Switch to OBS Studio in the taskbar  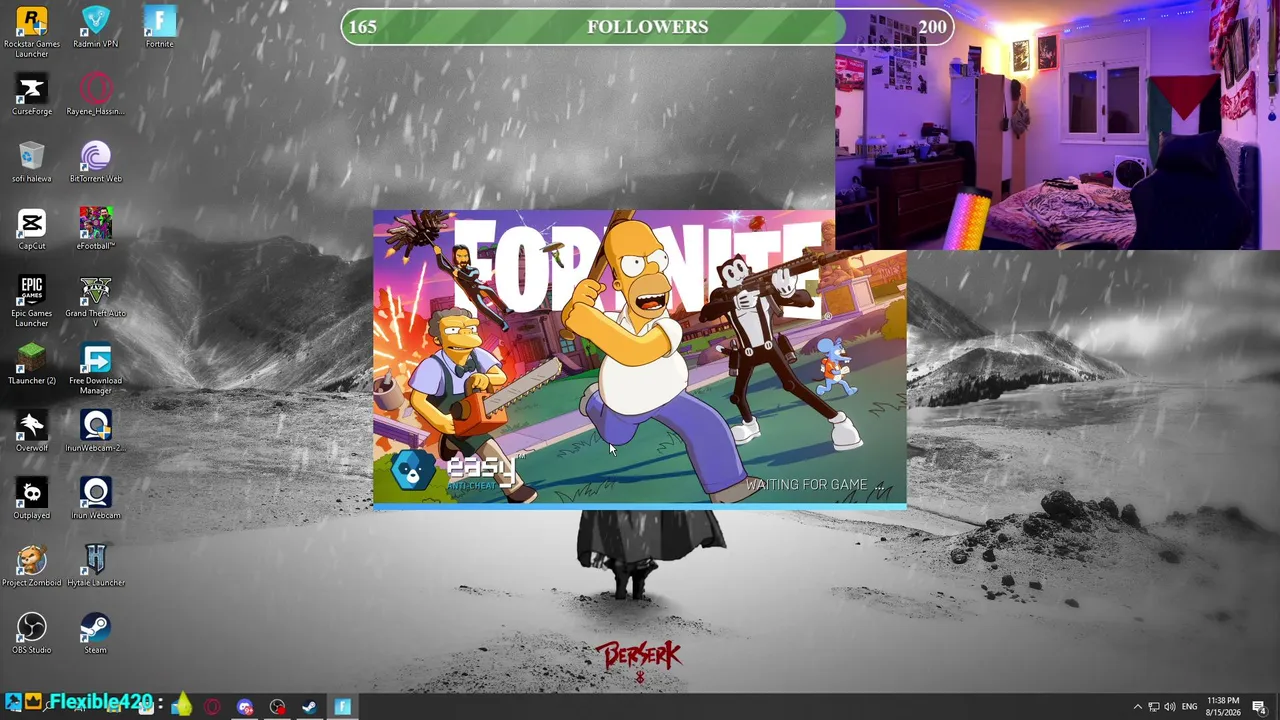277,707
